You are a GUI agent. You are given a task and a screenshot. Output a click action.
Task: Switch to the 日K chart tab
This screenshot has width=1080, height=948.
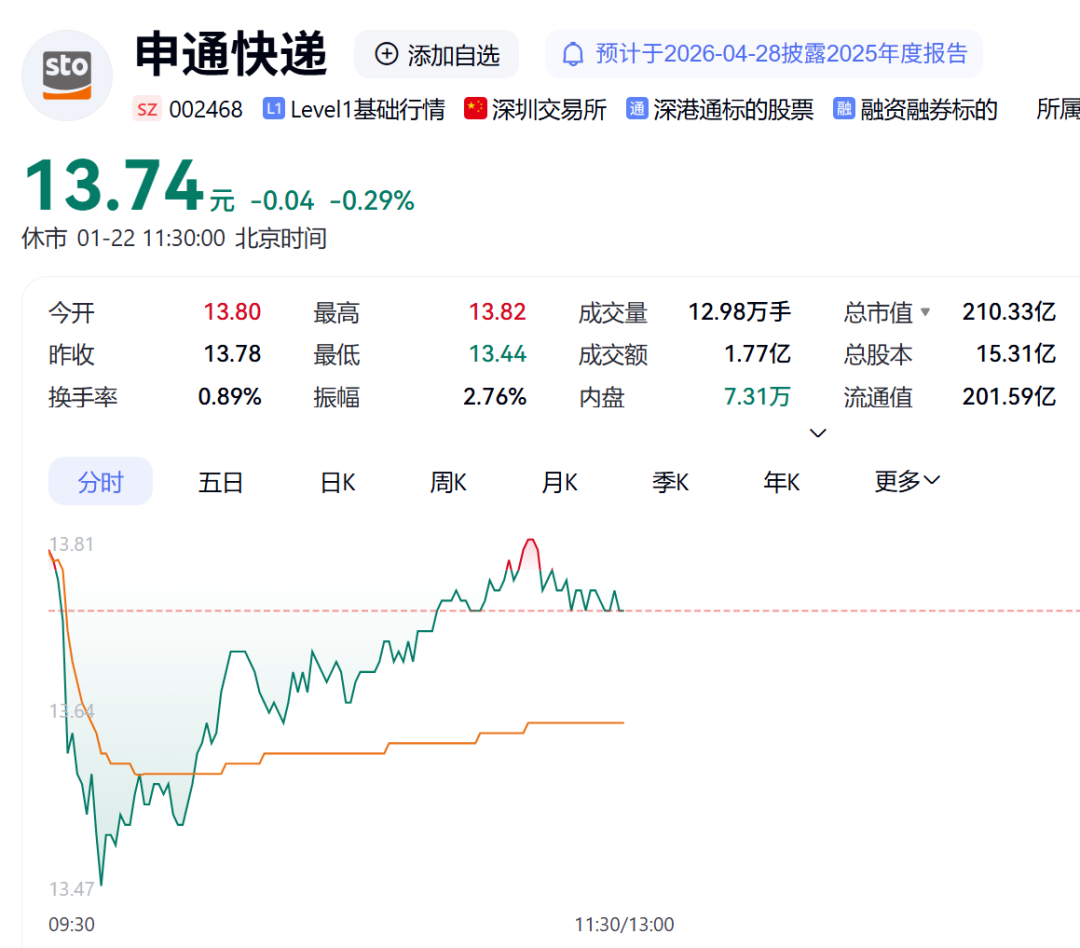coord(337,482)
